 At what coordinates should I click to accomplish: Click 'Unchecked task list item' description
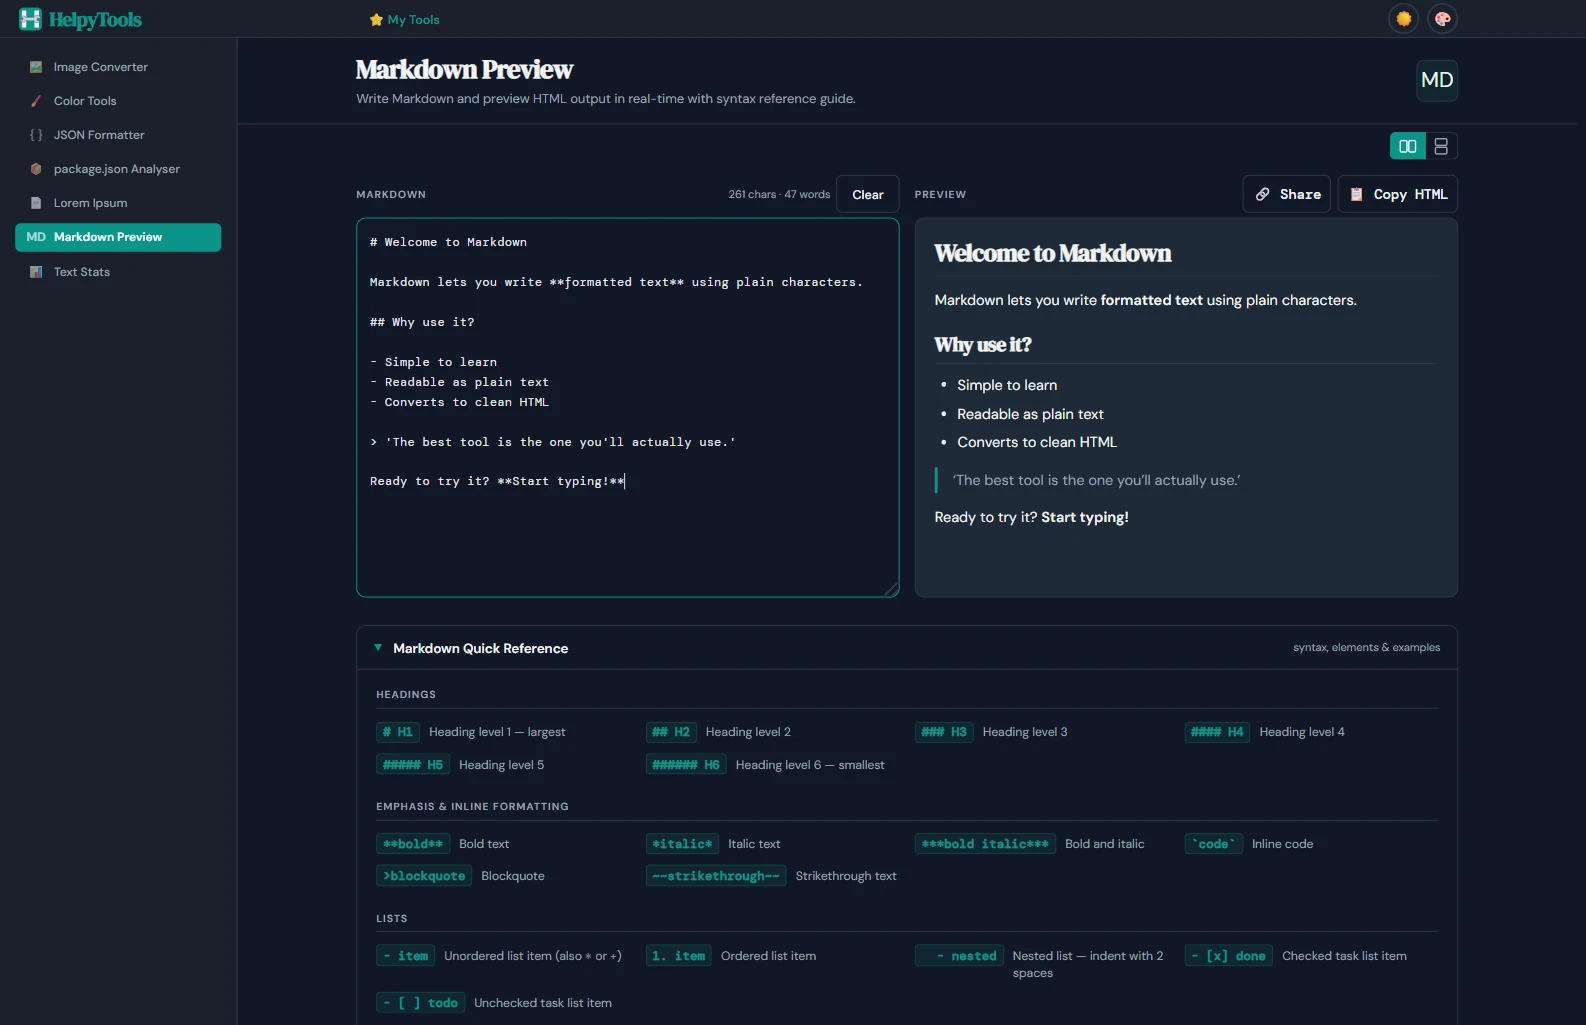click(x=543, y=1003)
